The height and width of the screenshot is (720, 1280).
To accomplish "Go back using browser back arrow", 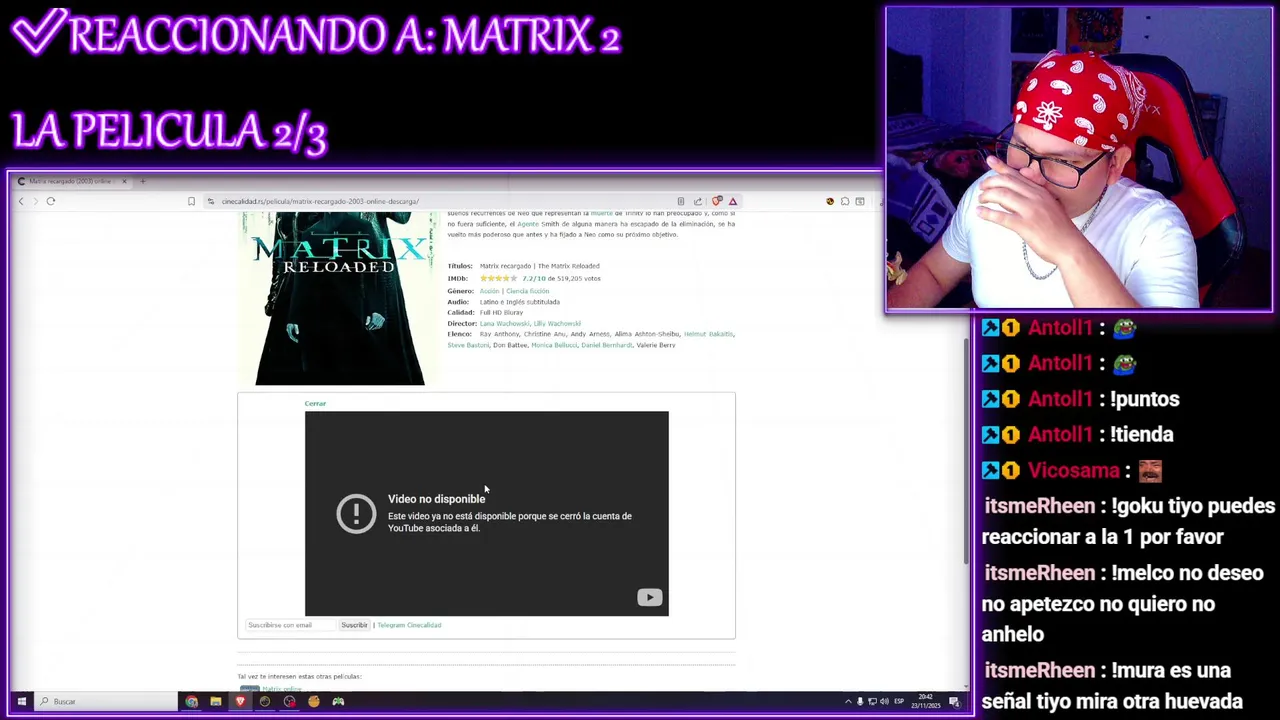I will point(21,201).
